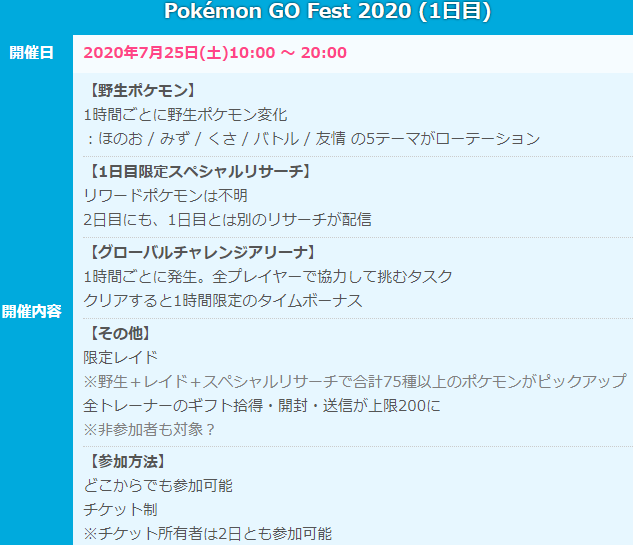633x545 pixels.
Task: Click the 【その他】 section heading
Action: tap(118, 333)
